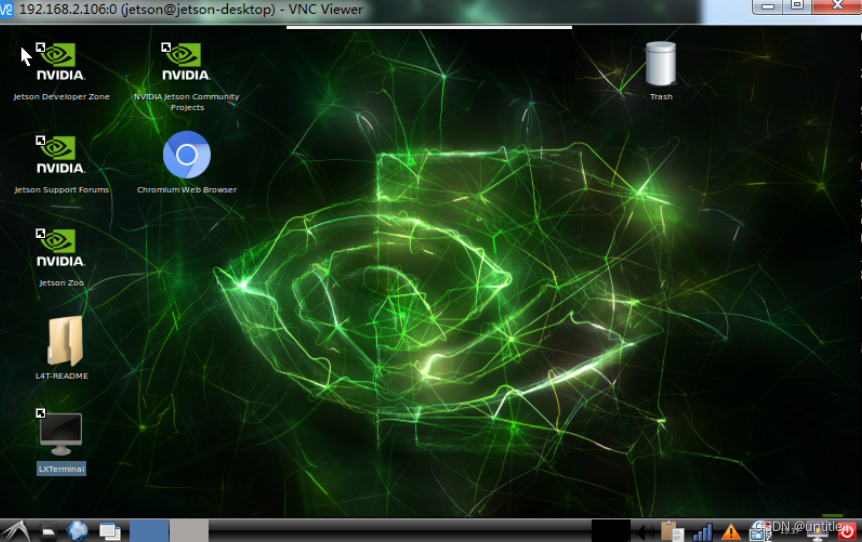Screen dimensions: 862x542
Task: Open NVIDIA Jetson Community Projects shortcut
Action: pos(186,62)
